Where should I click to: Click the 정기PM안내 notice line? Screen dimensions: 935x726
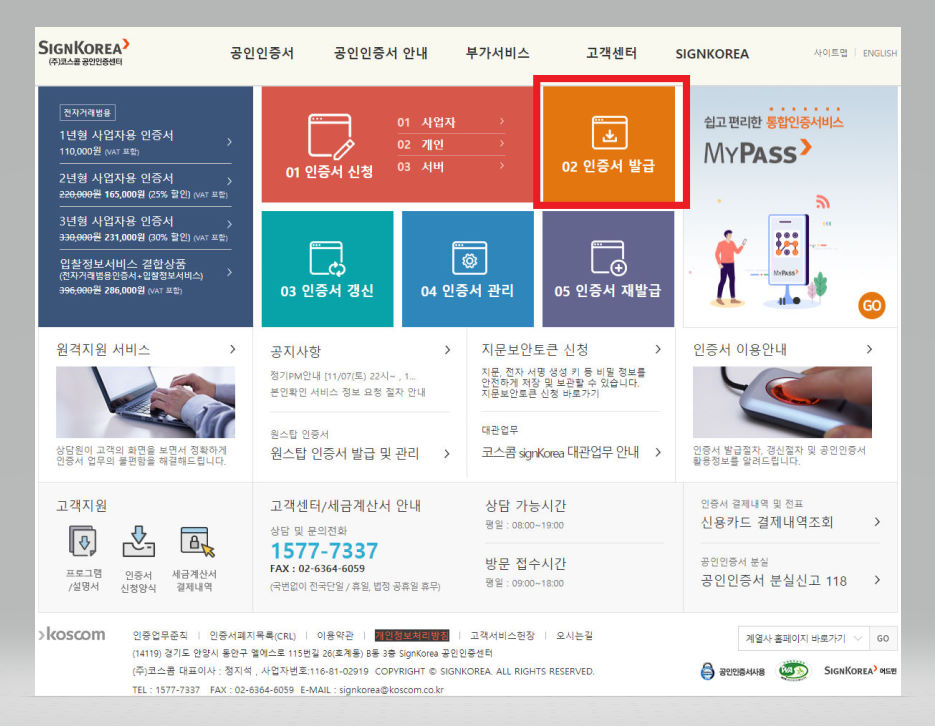pyautogui.click(x=343, y=376)
